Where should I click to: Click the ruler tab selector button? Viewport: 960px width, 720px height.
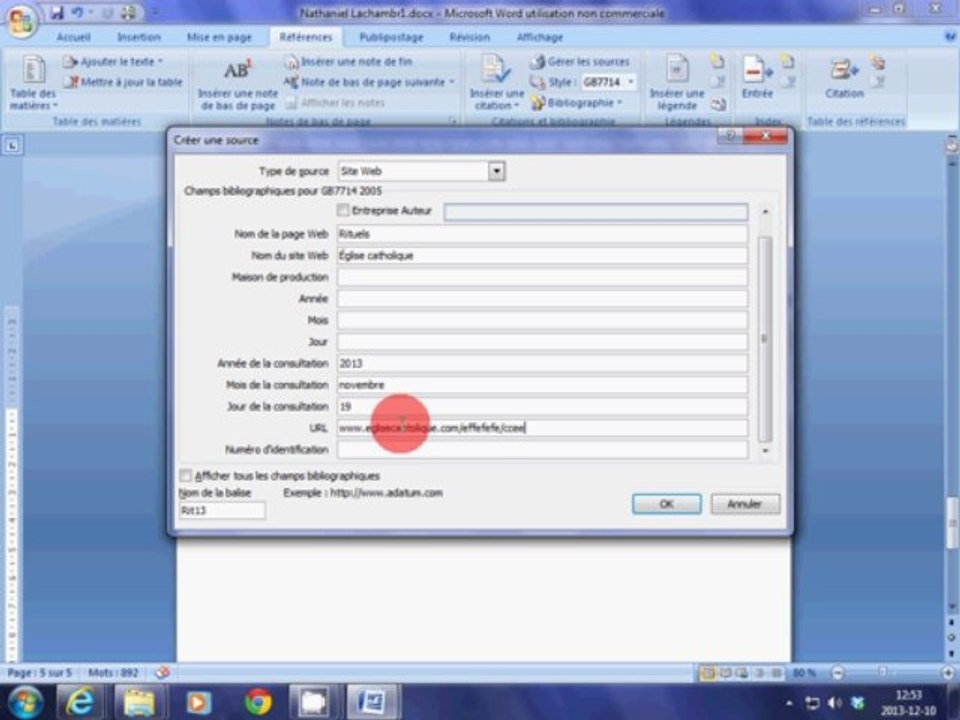(12, 146)
